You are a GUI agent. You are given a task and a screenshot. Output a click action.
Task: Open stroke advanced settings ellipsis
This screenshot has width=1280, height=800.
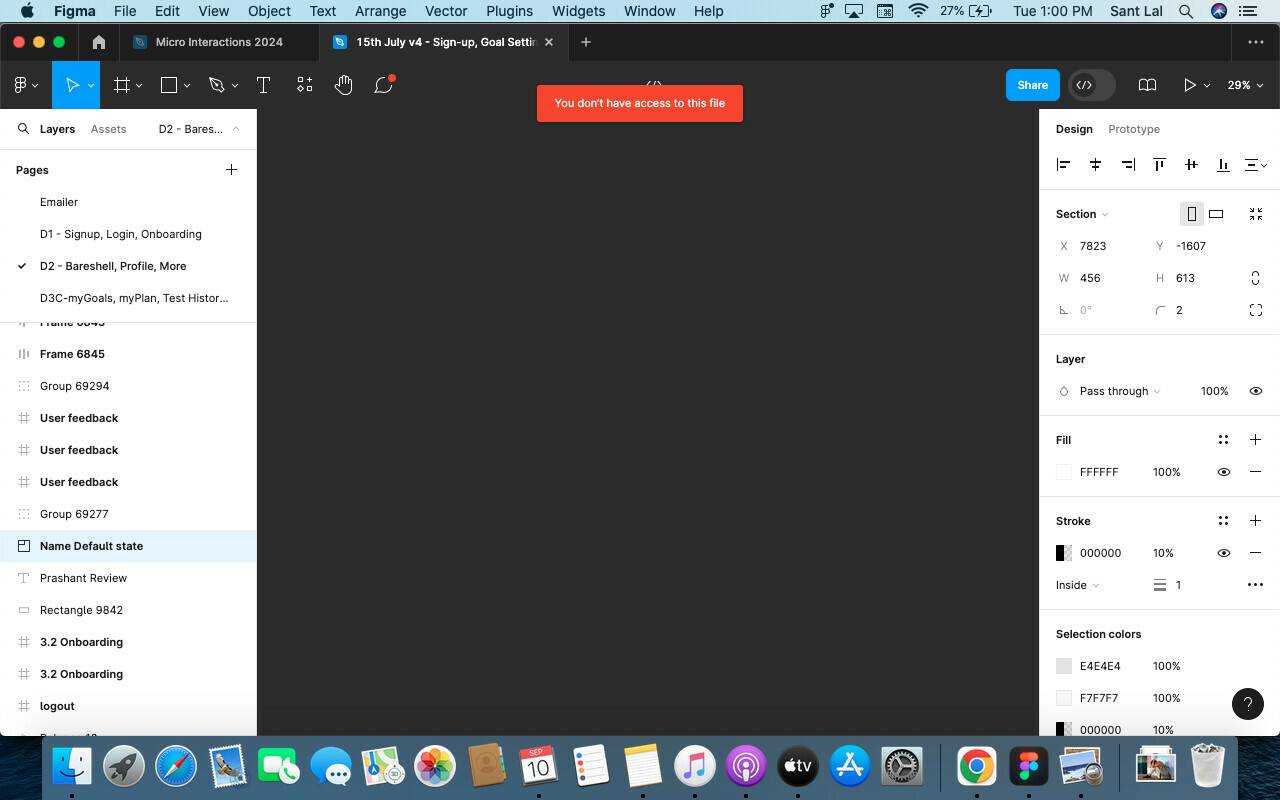1255,585
